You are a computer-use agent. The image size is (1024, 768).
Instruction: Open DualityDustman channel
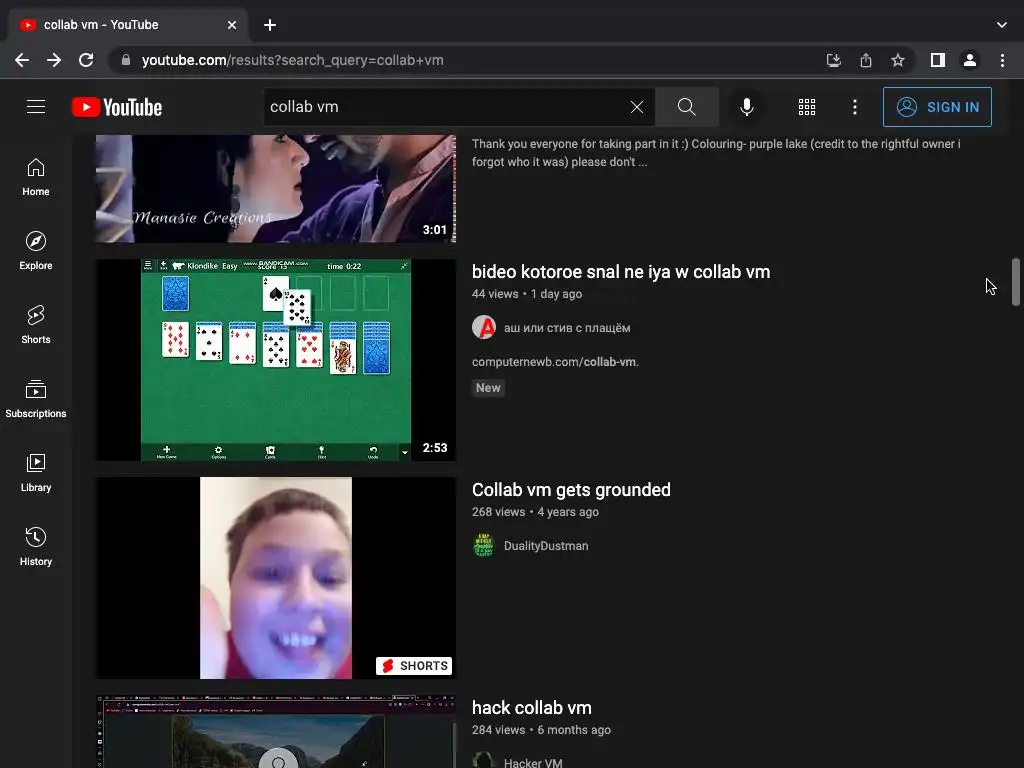click(546, 546)
